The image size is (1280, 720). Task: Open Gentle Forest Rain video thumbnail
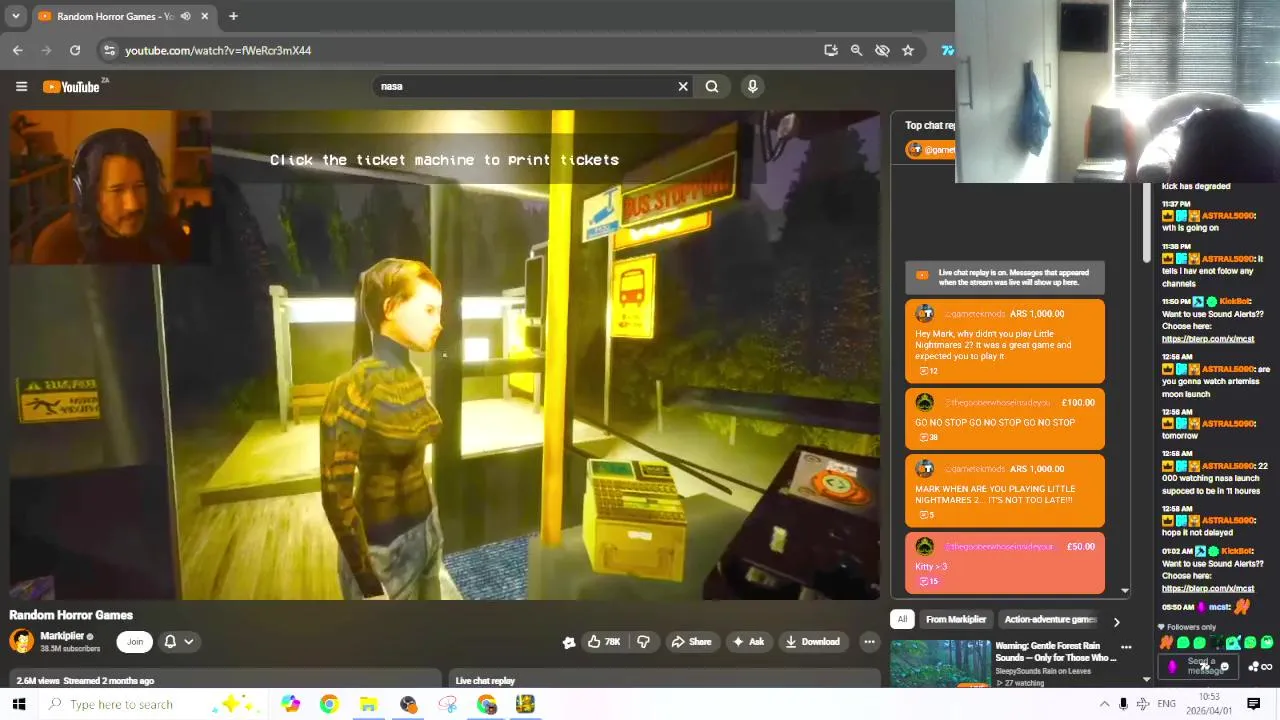(940, 663)
